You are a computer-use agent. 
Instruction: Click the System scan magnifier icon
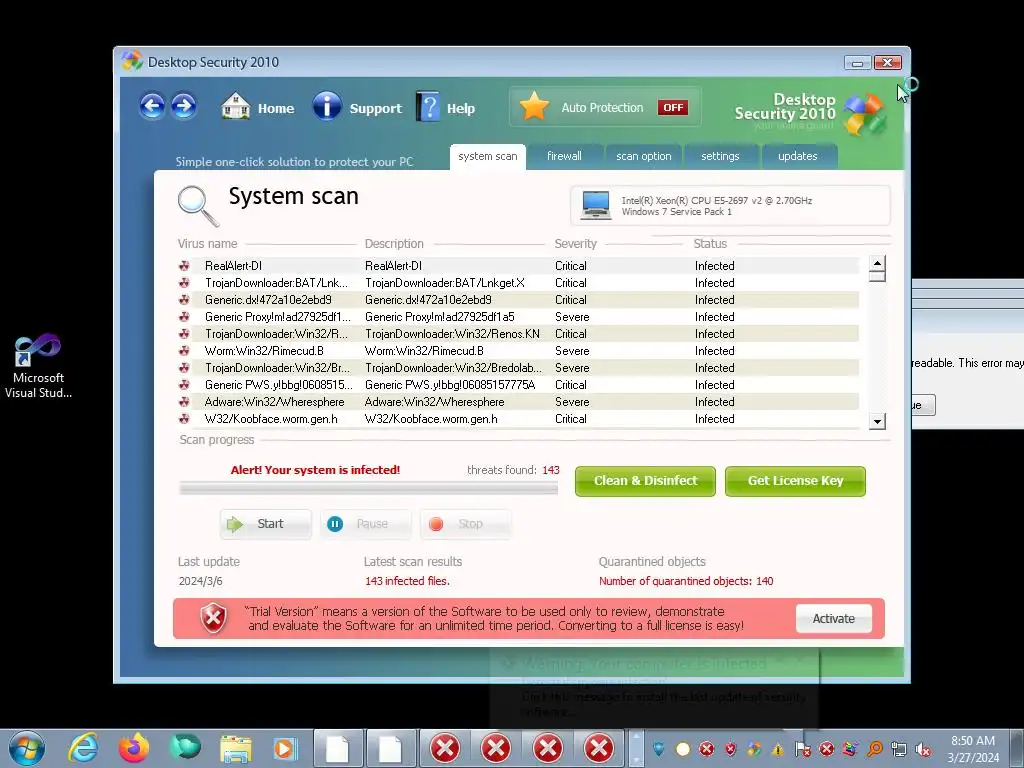198,205
